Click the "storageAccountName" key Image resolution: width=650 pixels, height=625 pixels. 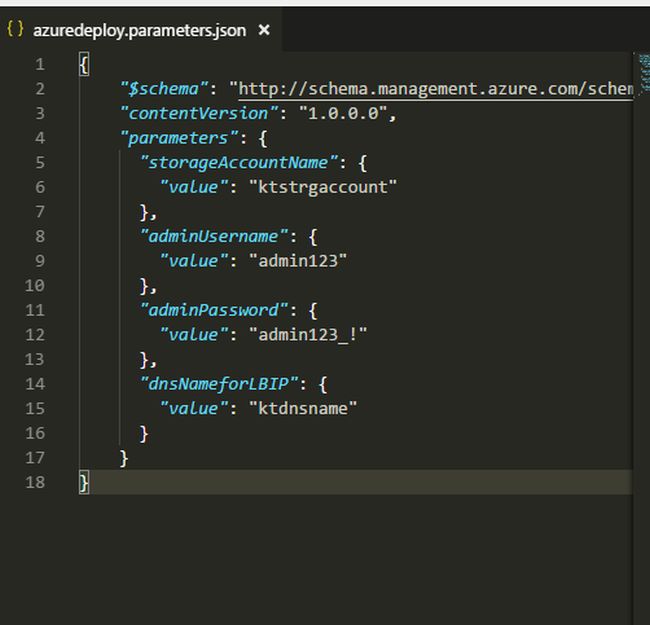239,163
